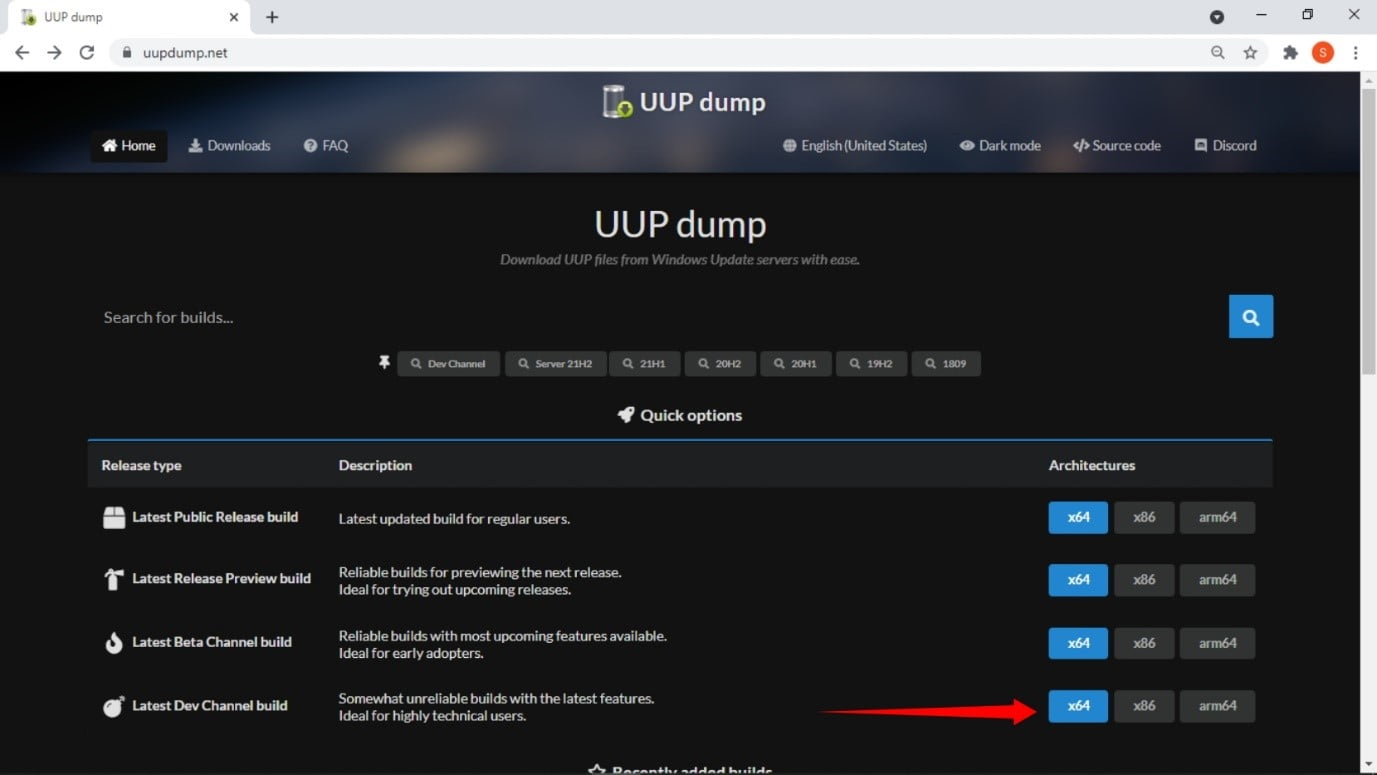Image resolution: width=1377 pixels, height=775 pixels.
Task: Click the UUP dump logo in header
Action: (683, 102)
